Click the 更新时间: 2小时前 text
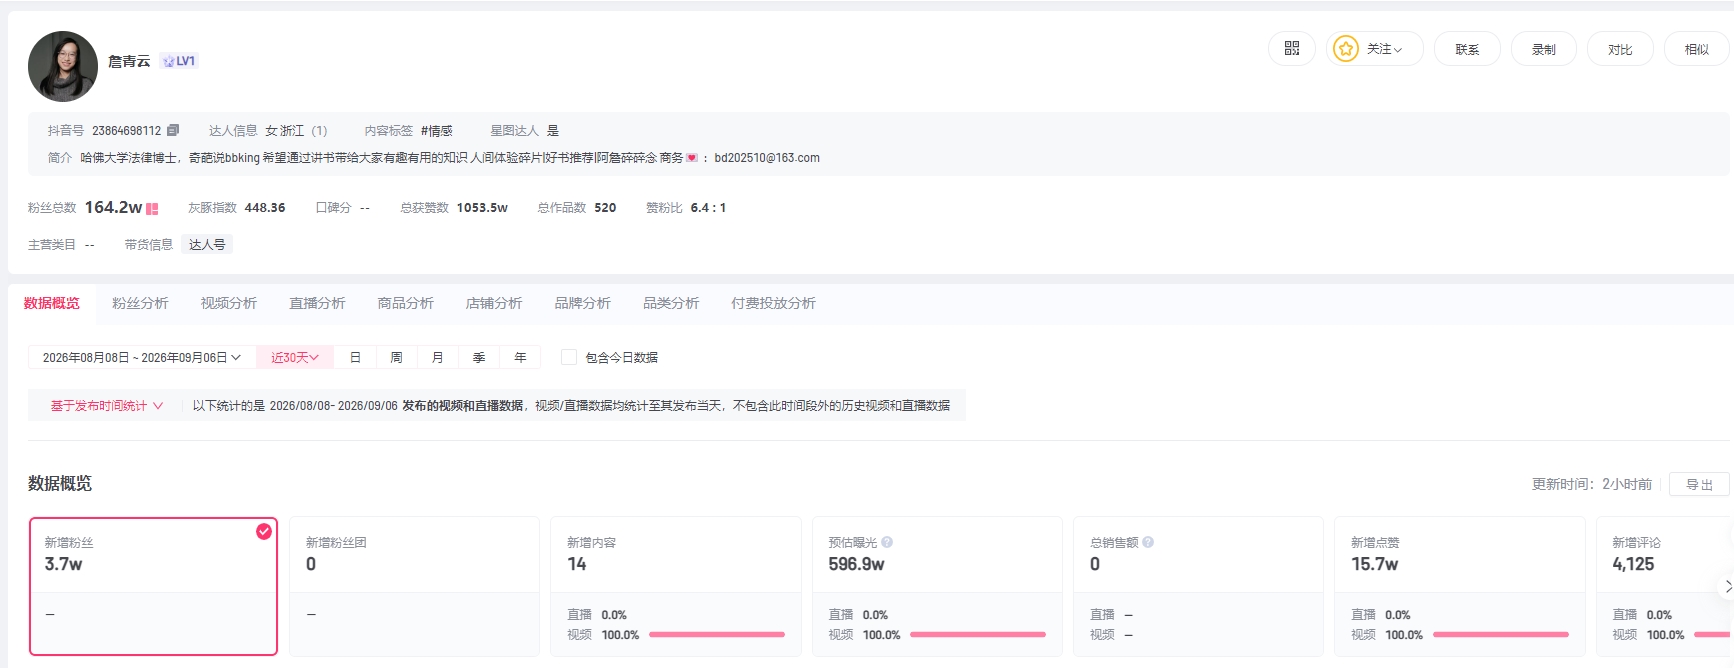 (x=1592, y=484)
